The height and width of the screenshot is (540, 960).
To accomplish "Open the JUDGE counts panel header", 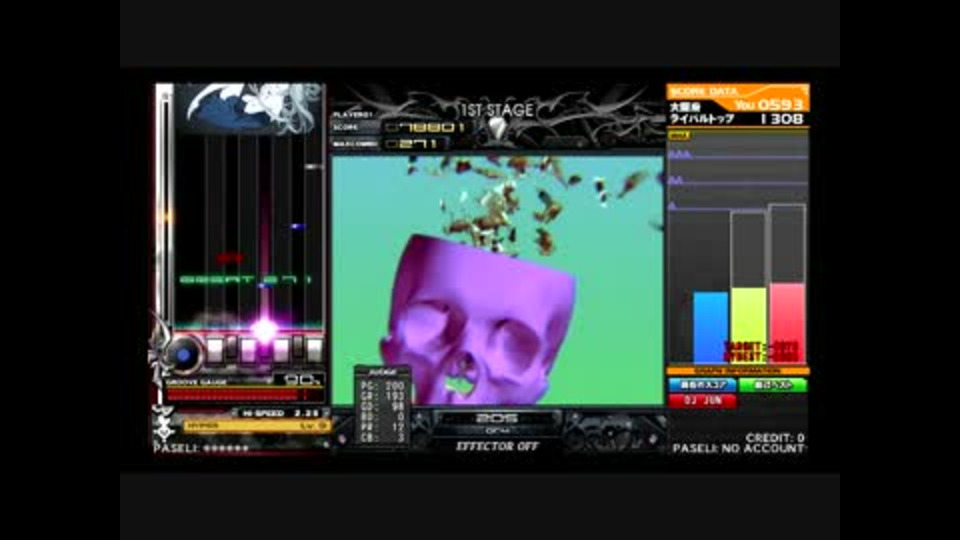I will pos(383,372).
